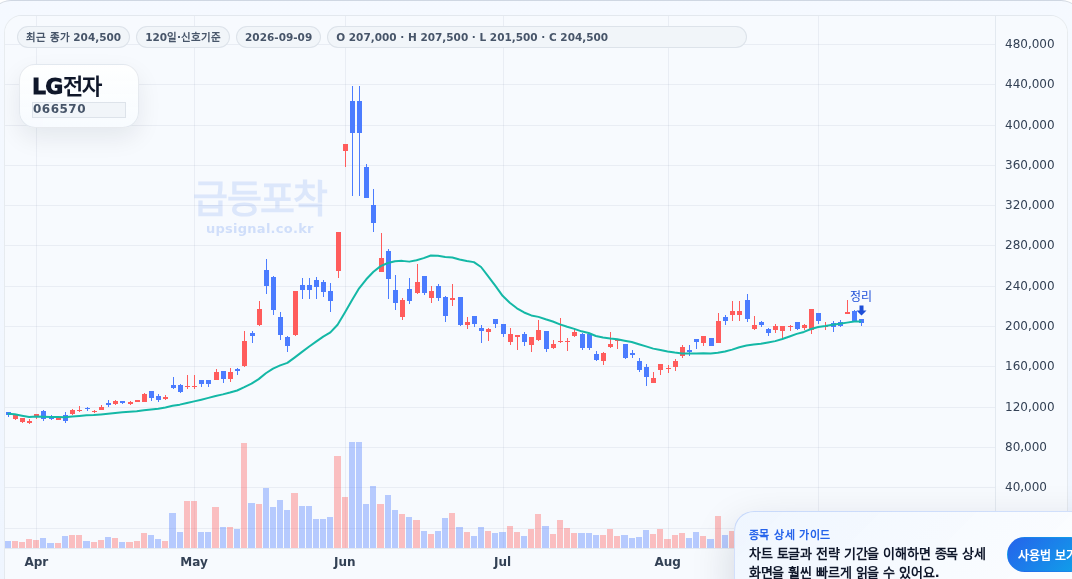Click the stock code 066570 field
The width and height of the screenshot is (1072, 579).
(79, 109)
